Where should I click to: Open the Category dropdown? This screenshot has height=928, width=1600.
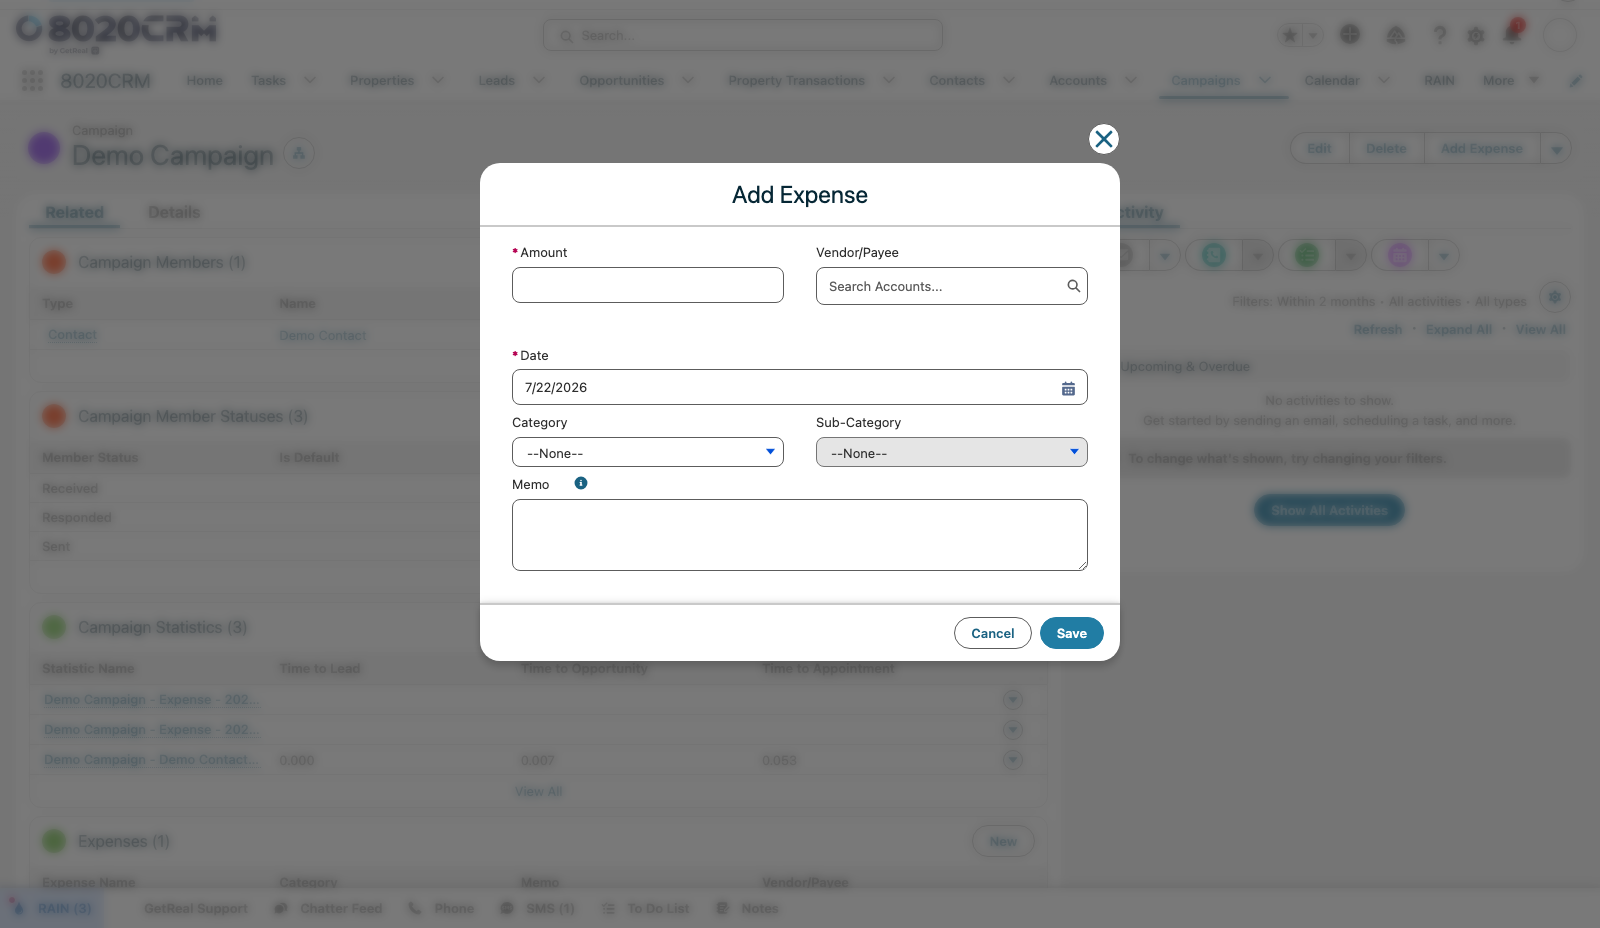(648, 453)
